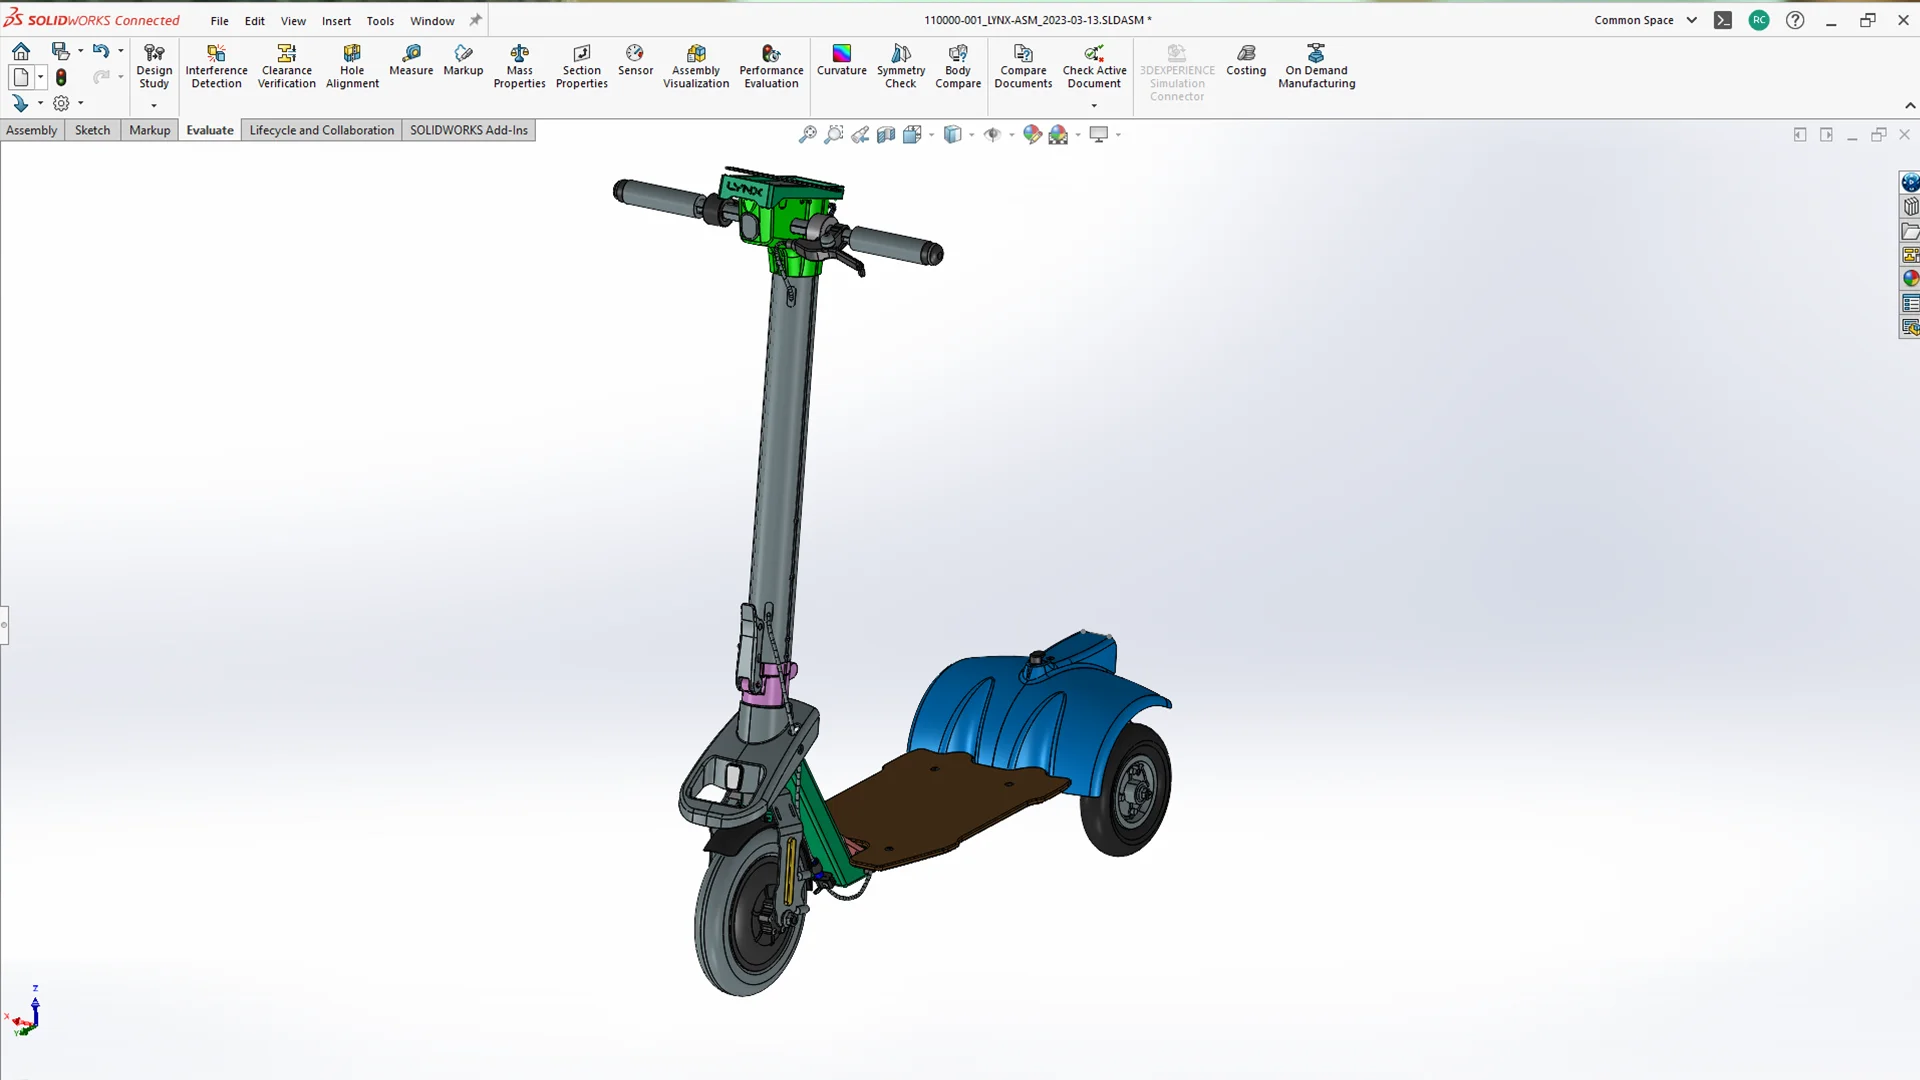Click the Costing button
1920x1080 pixels.
click(1246, 60)
